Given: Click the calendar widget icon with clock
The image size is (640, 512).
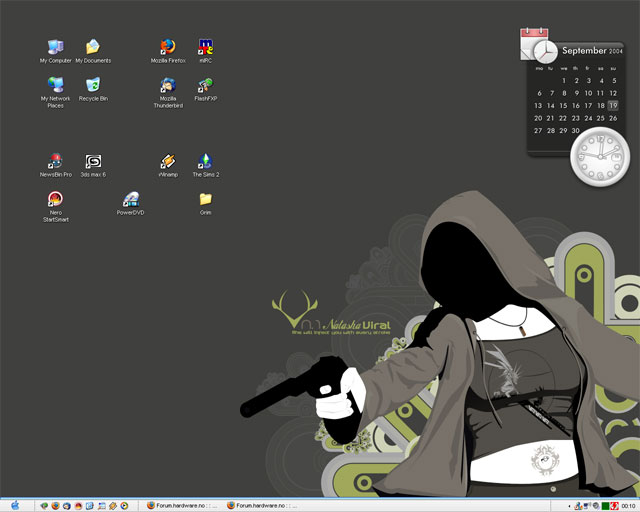Looking at the screenshot, I should point(538,45).
